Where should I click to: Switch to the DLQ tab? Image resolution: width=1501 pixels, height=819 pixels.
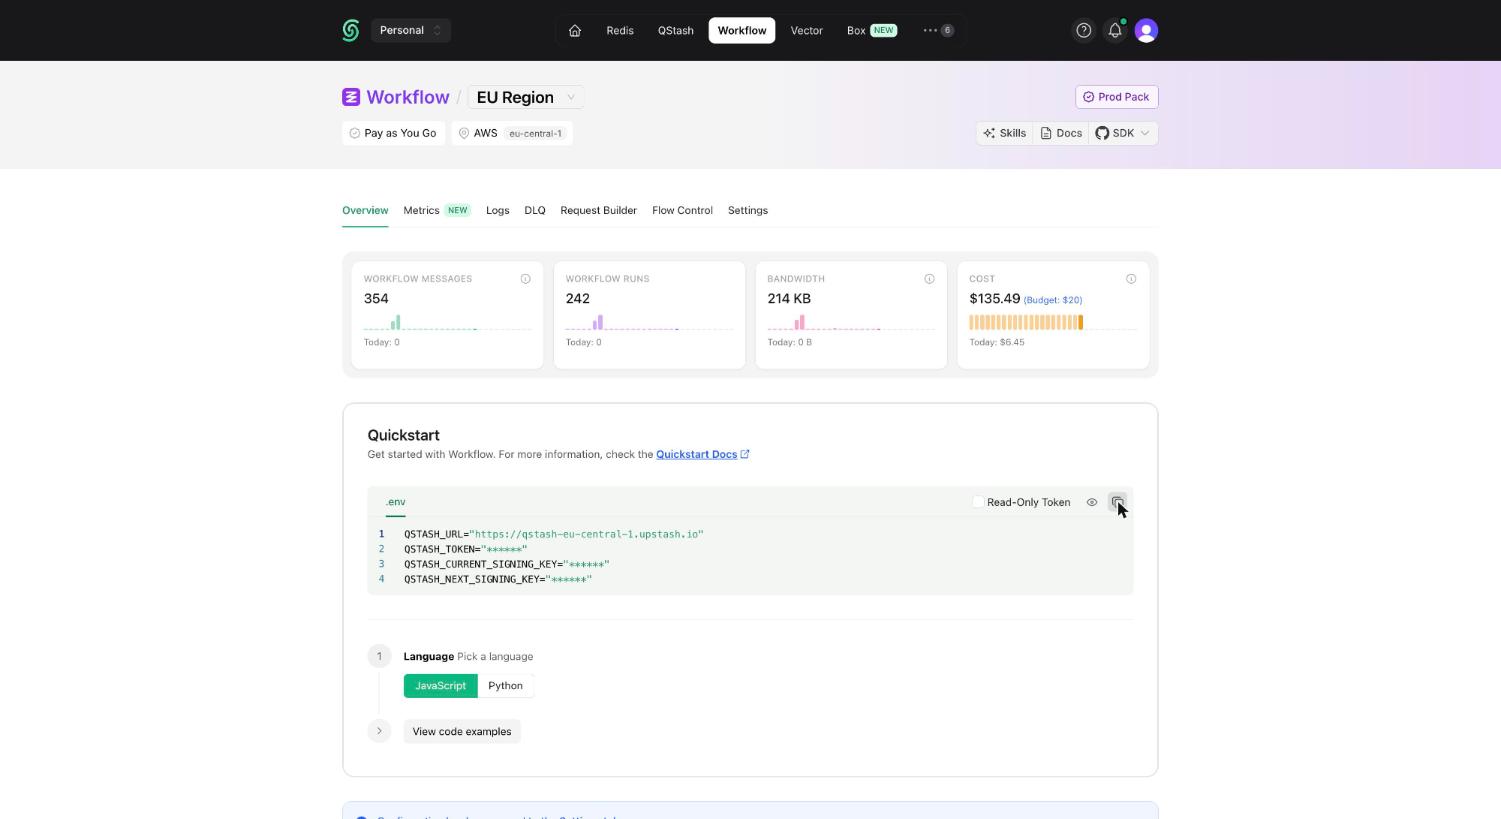(x=535, y=210)
